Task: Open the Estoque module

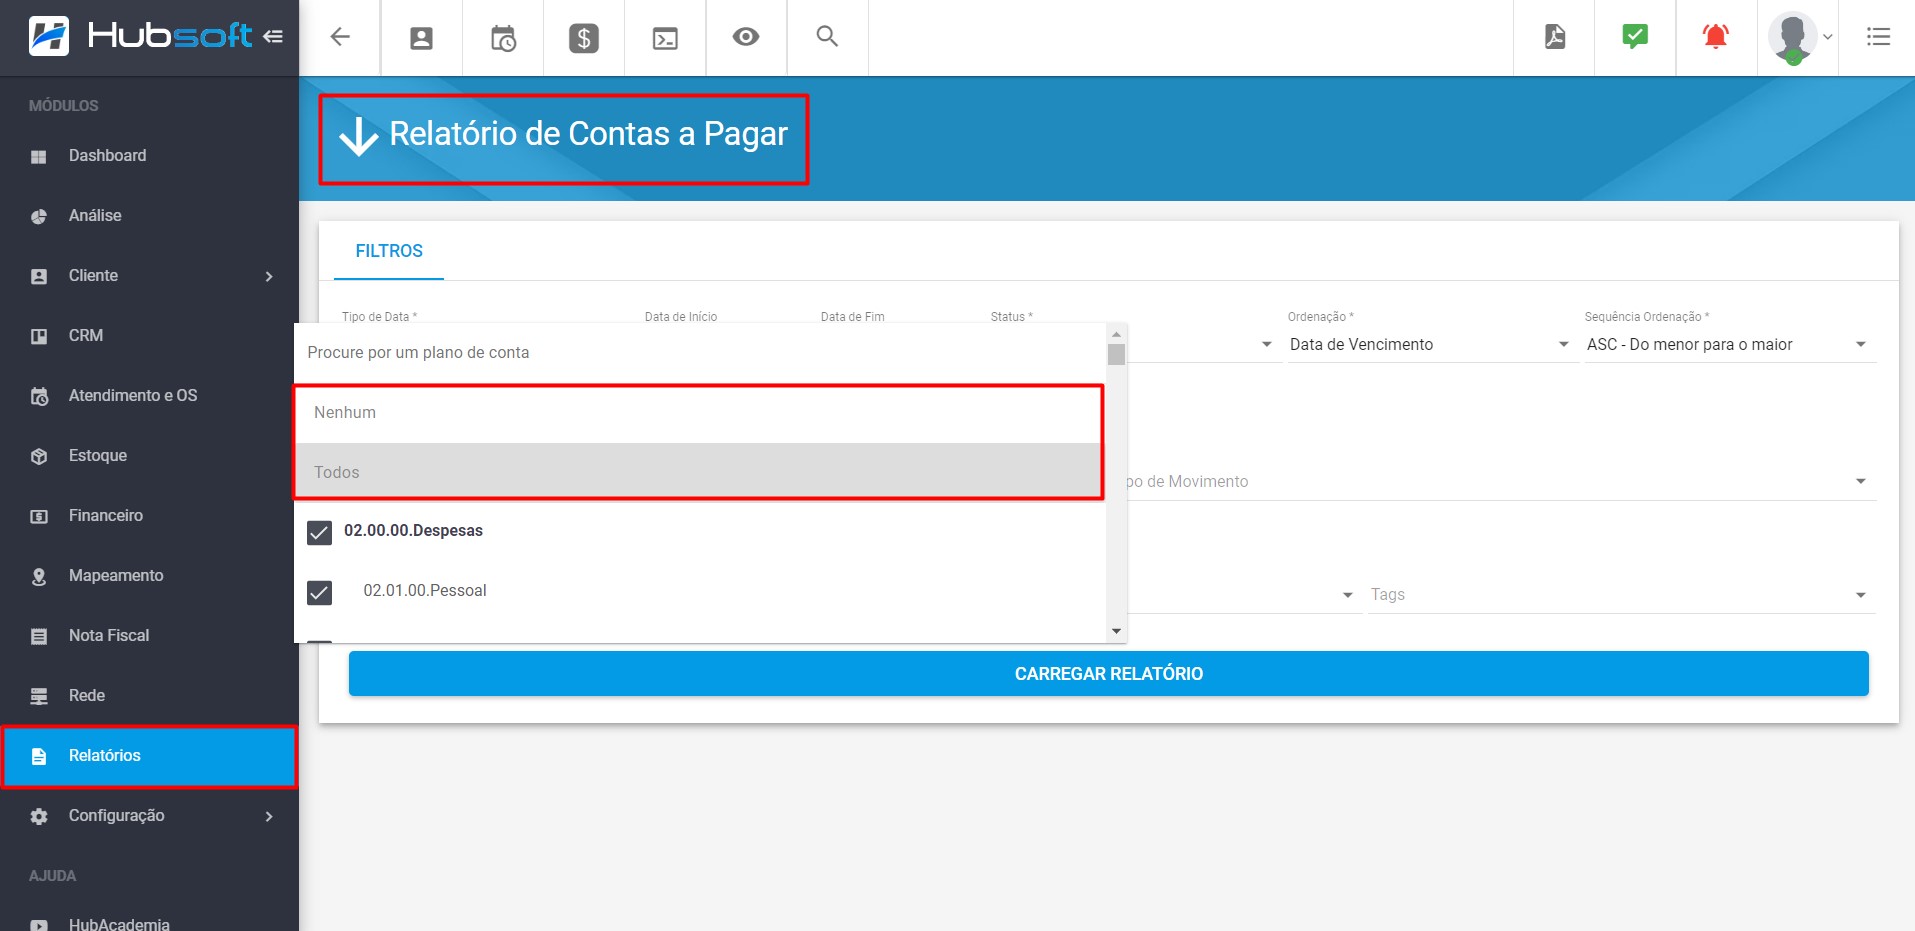Action: point(150,456)
